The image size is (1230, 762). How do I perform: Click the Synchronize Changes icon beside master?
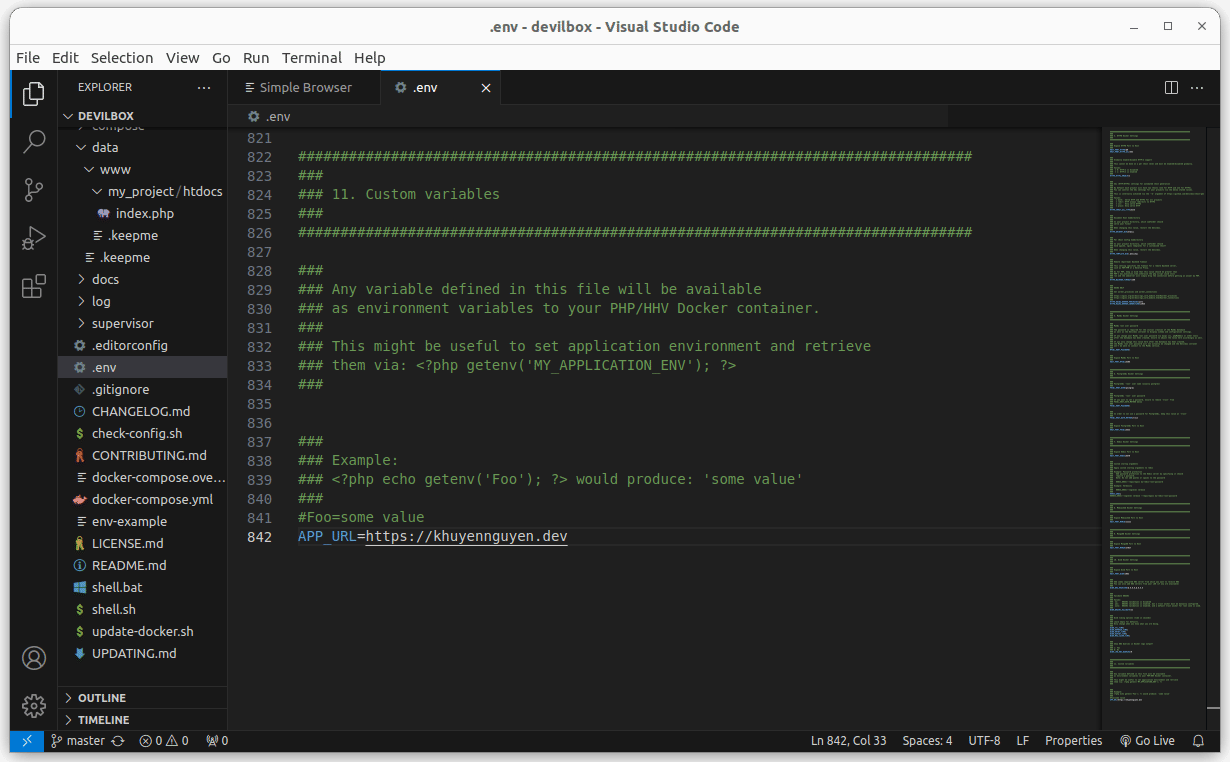click(118, 741)
